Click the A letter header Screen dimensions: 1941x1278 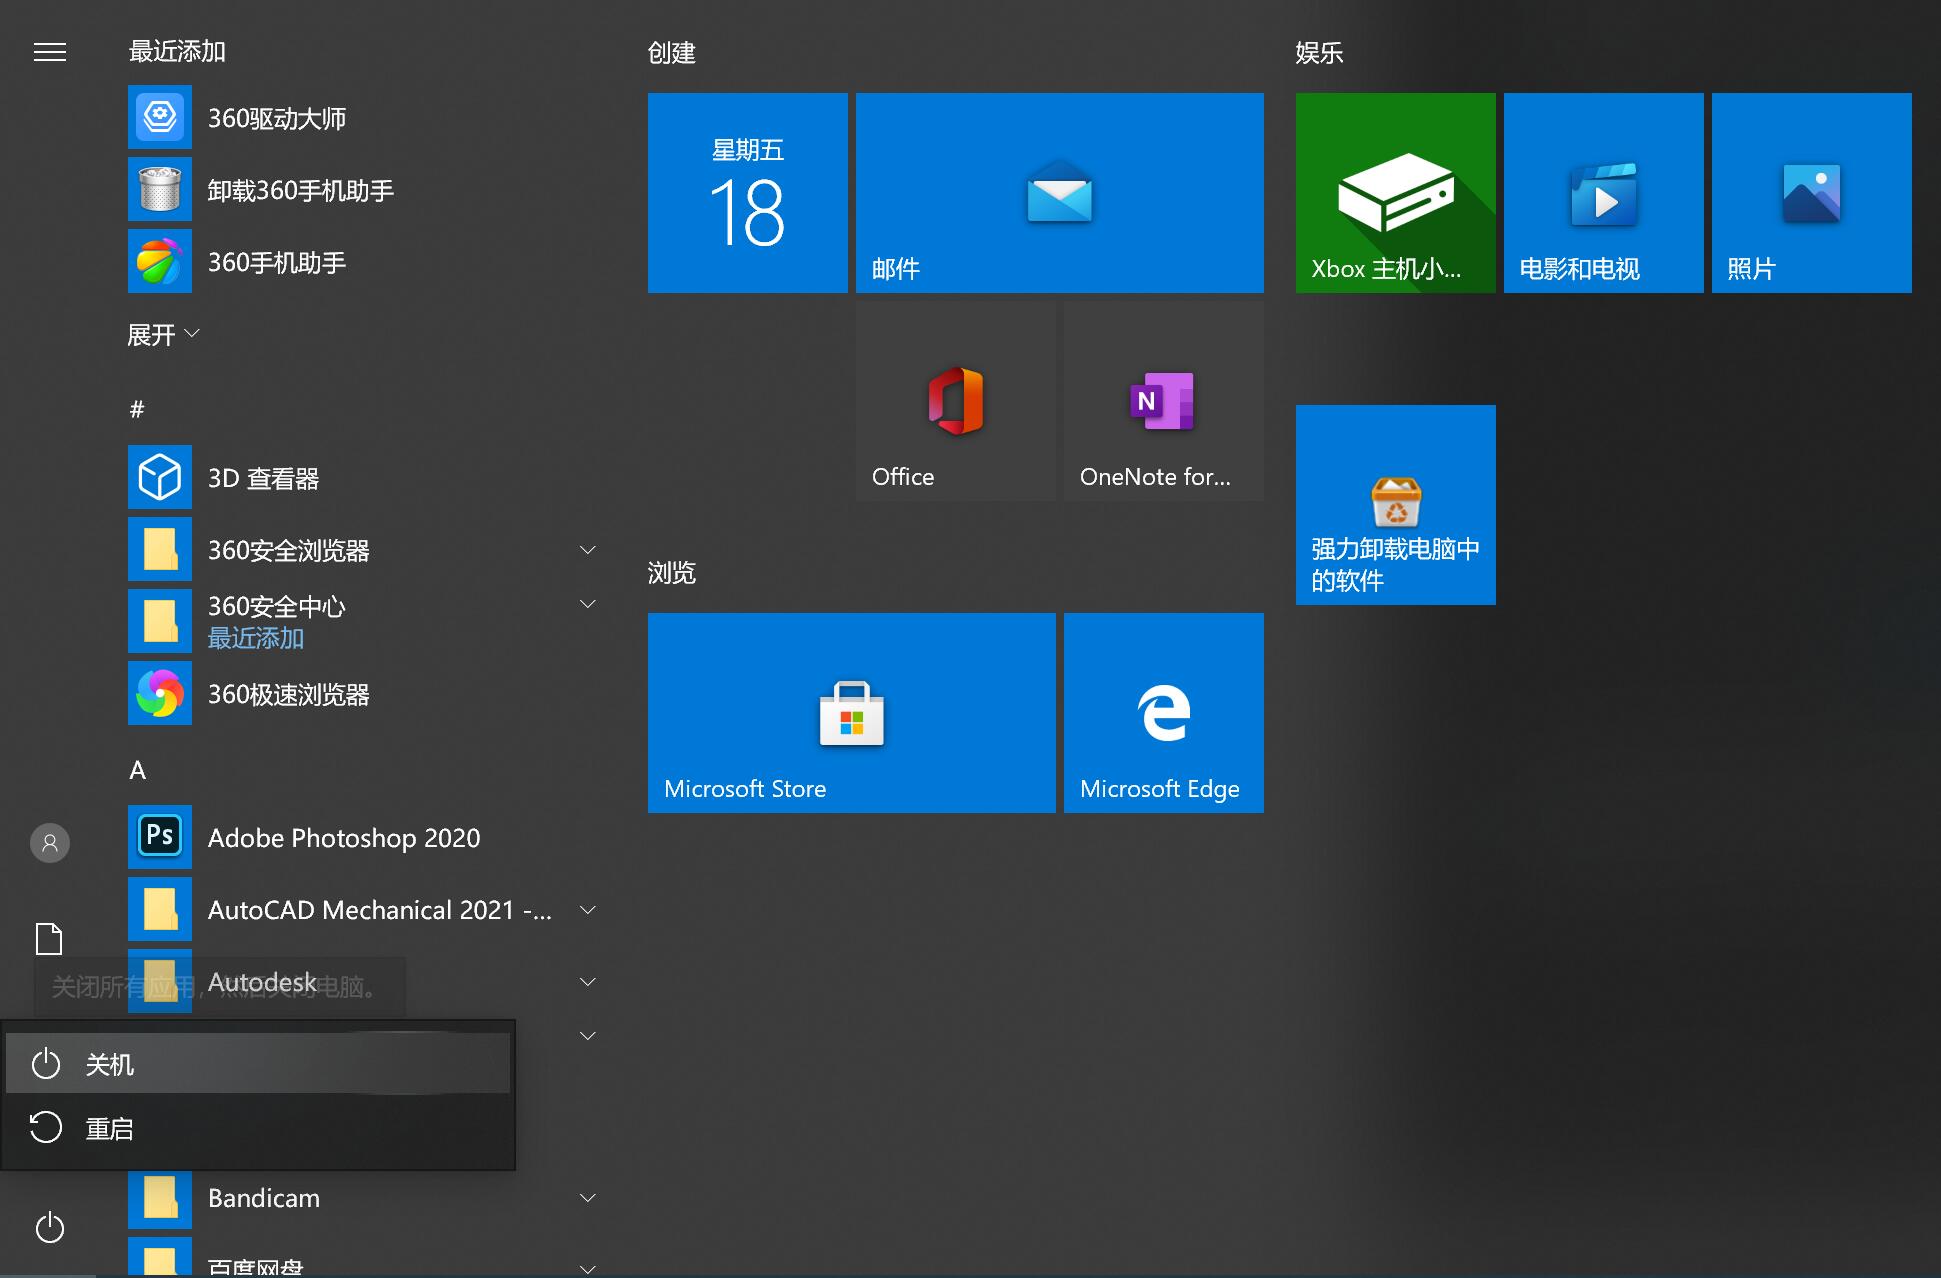click(138, 769)
